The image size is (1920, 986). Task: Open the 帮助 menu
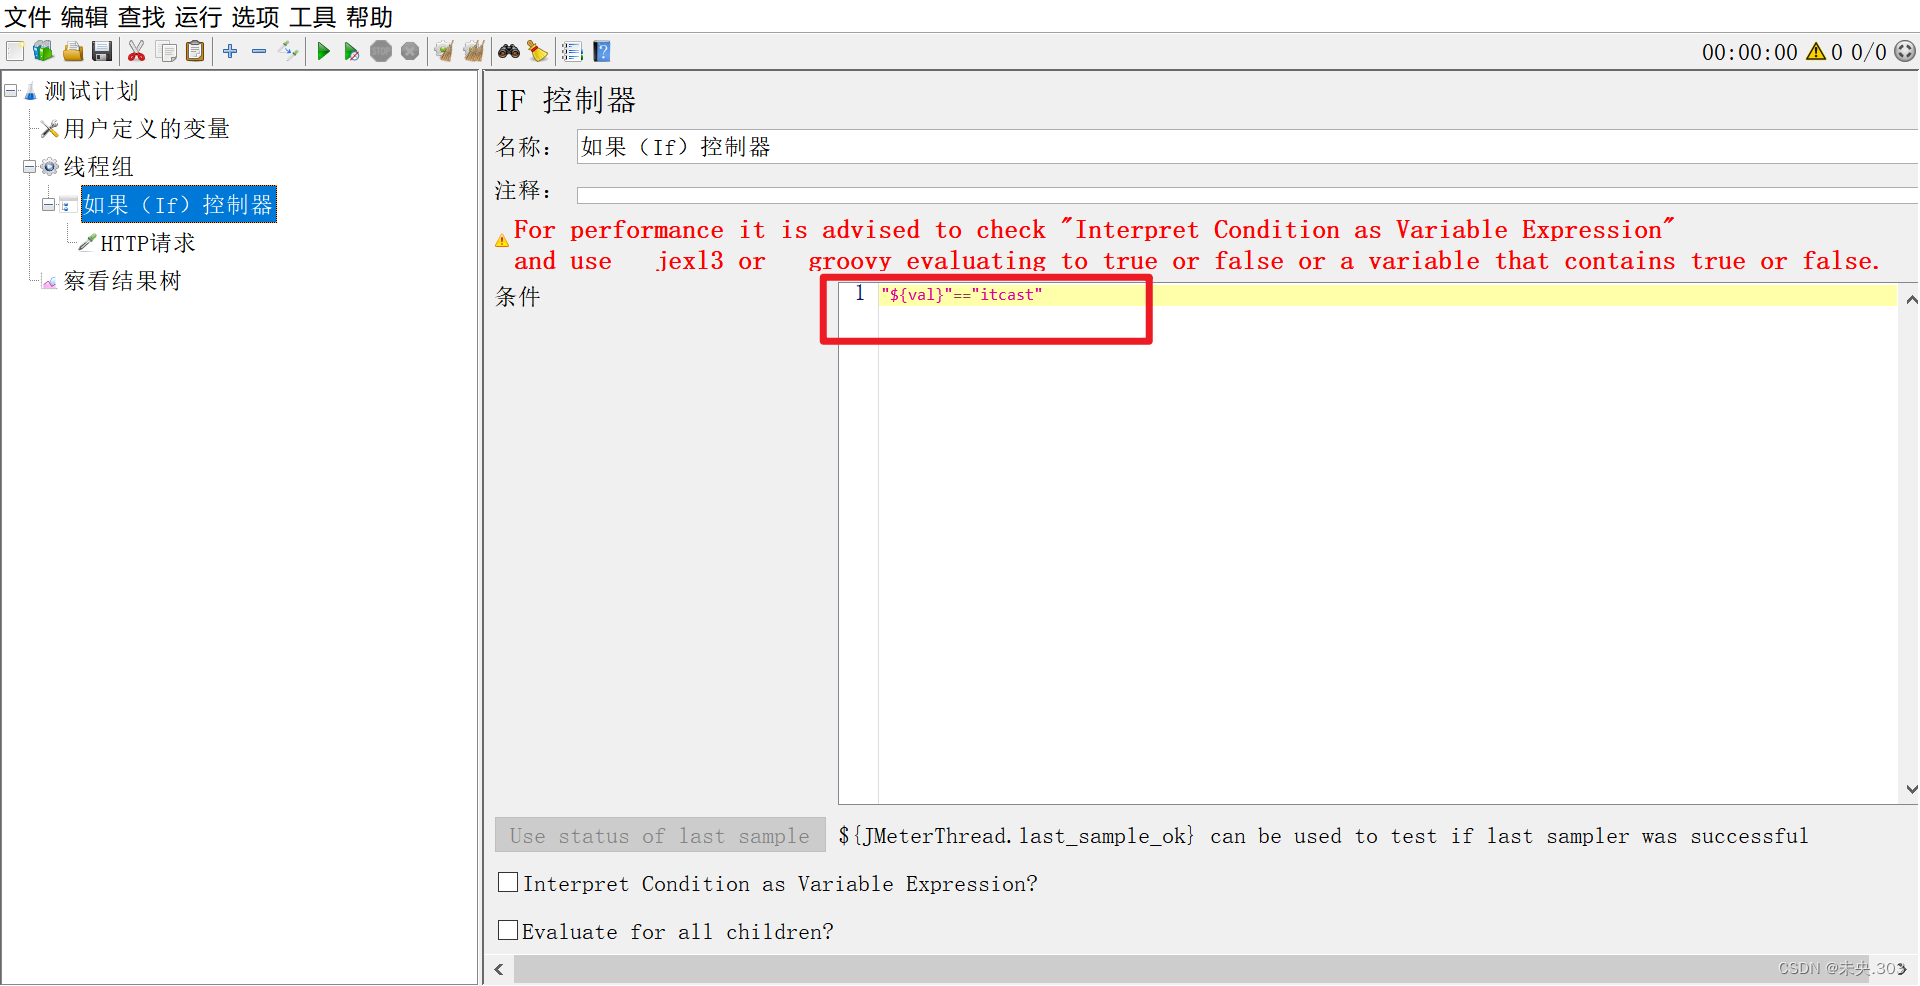[x=370, y=17]
